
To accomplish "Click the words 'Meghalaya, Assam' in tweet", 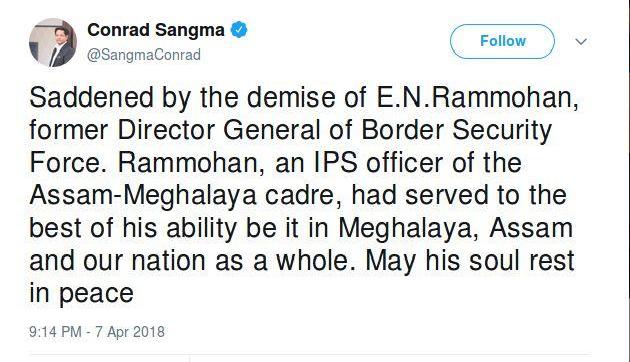I will coord(456,228).
